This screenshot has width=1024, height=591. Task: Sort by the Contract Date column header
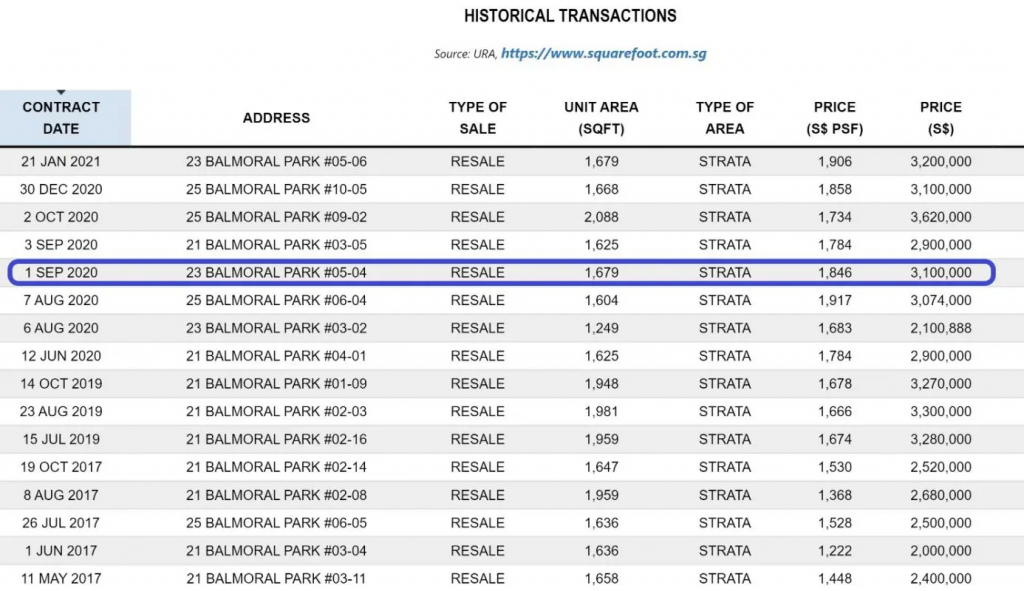tap(61, 118)
